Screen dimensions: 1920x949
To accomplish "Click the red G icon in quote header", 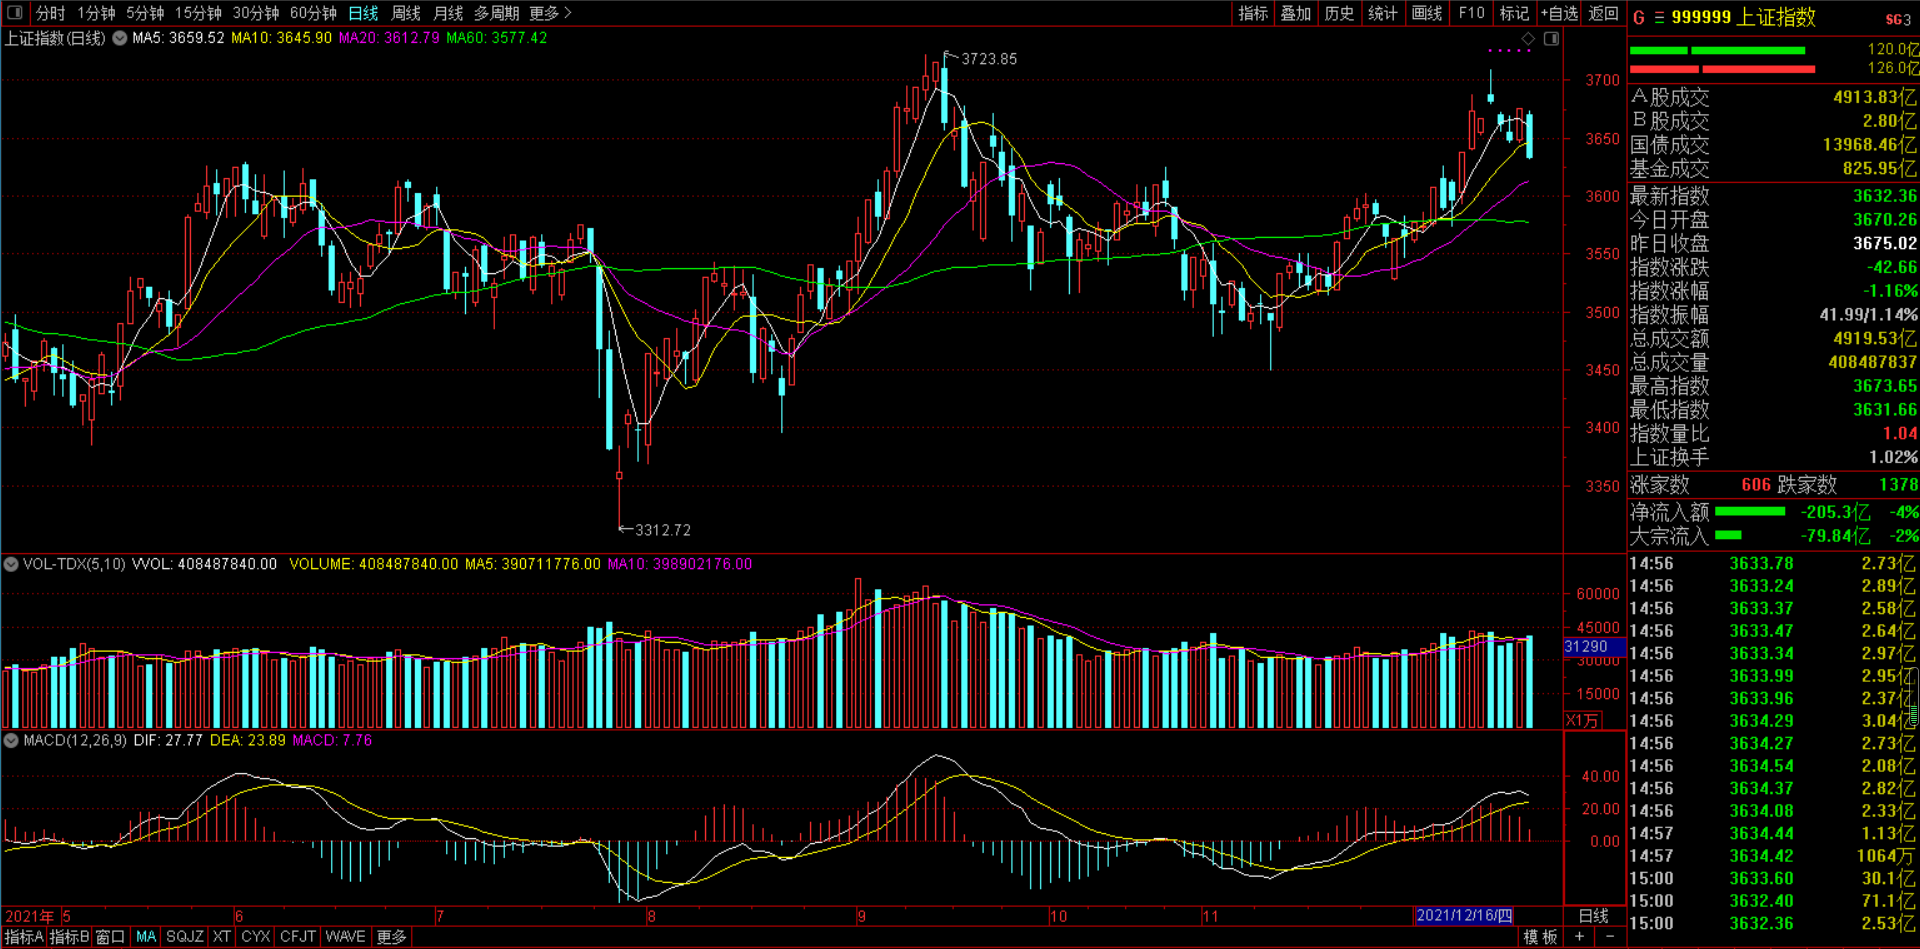I will [1638, 18].
